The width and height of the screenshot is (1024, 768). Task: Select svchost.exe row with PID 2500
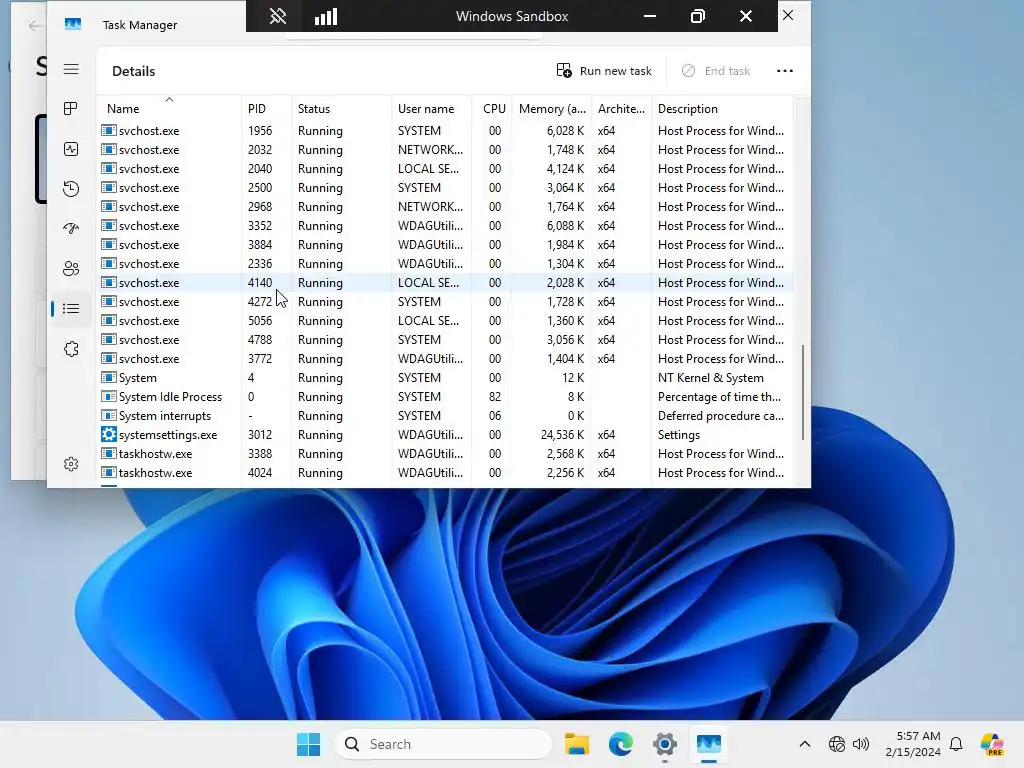pyautogui.click(x=446, y=187)
